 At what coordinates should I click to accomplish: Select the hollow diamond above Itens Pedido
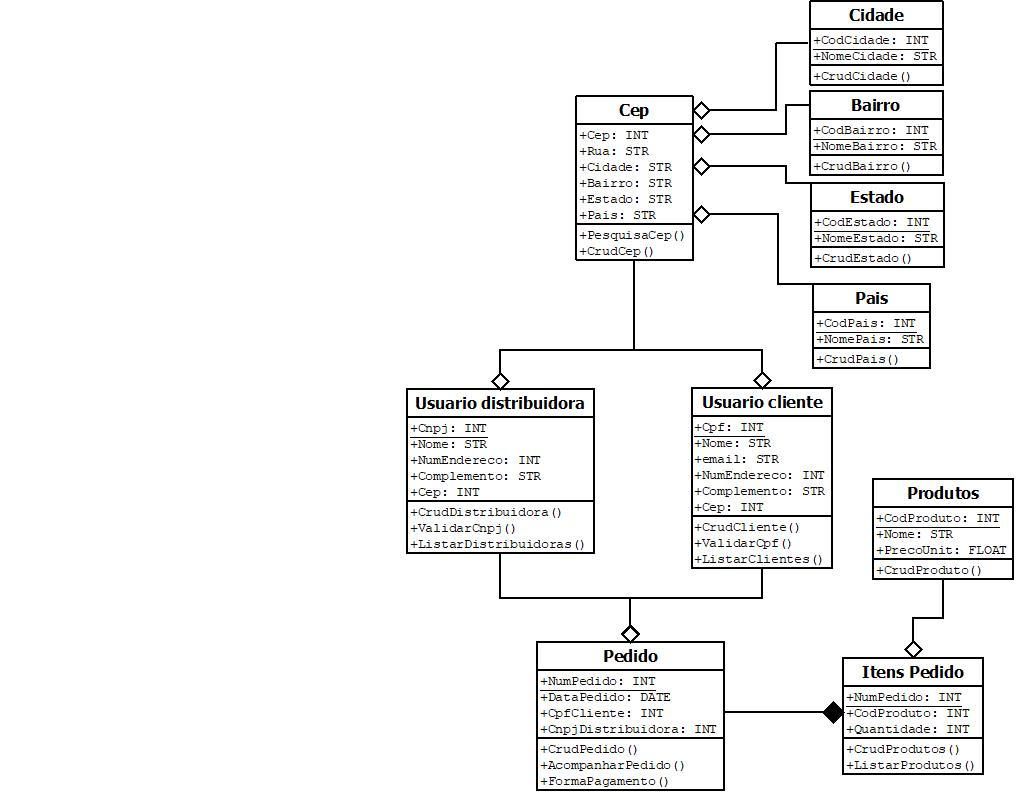[x=913, y=649]
